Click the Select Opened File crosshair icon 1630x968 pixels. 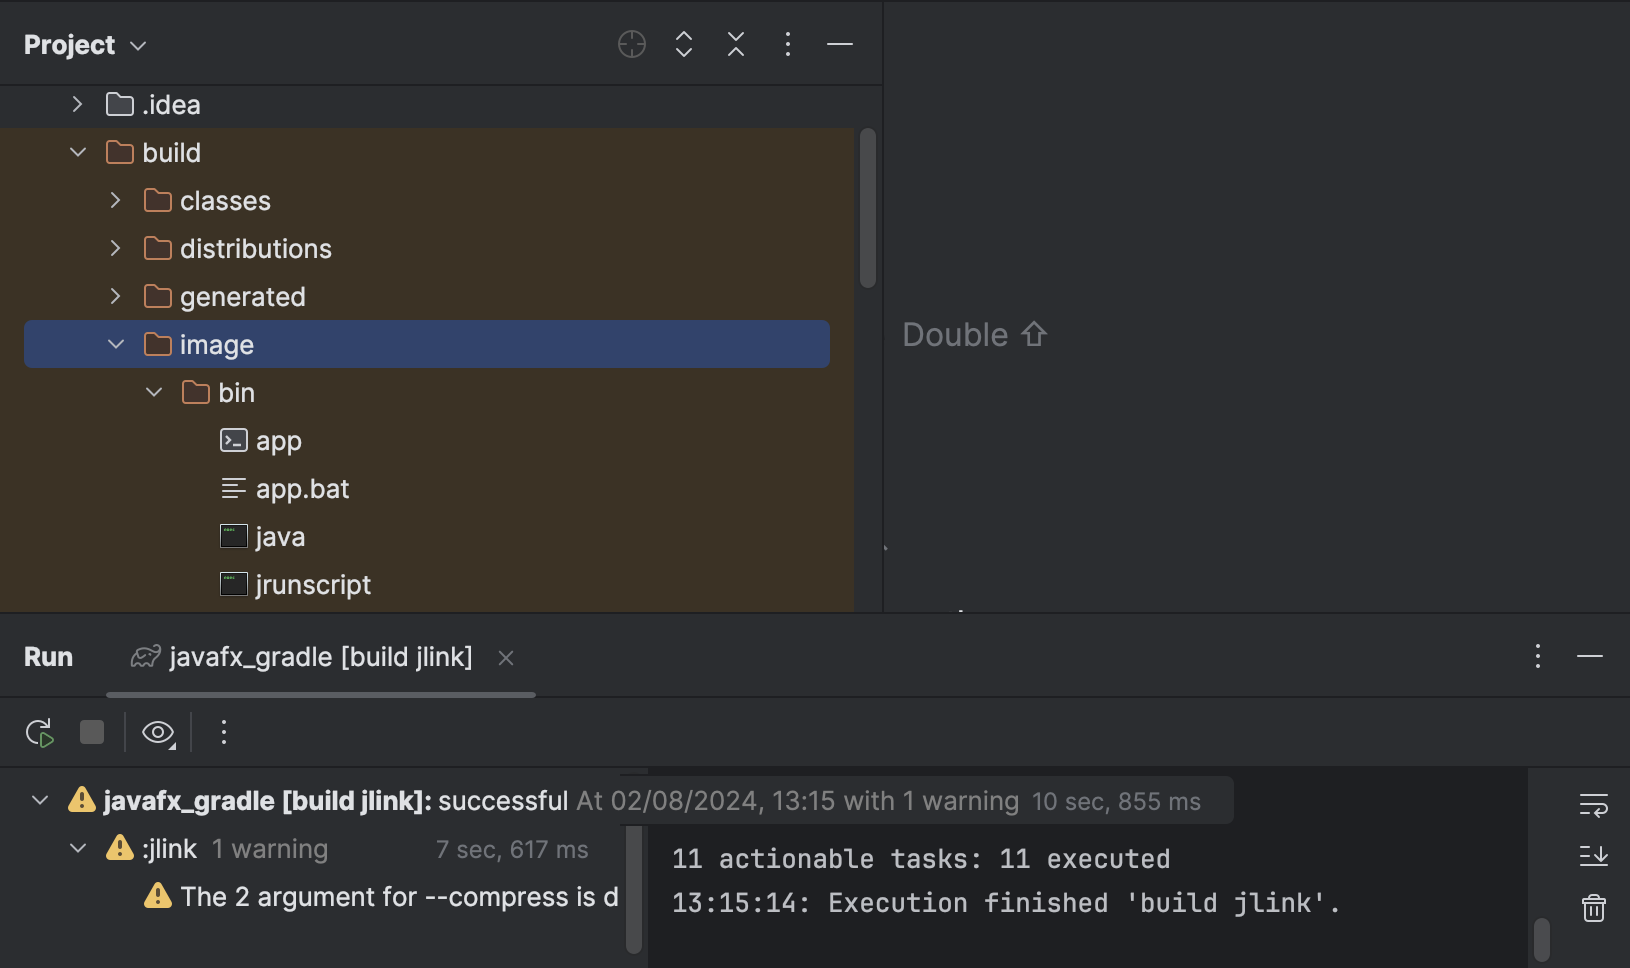631,44
